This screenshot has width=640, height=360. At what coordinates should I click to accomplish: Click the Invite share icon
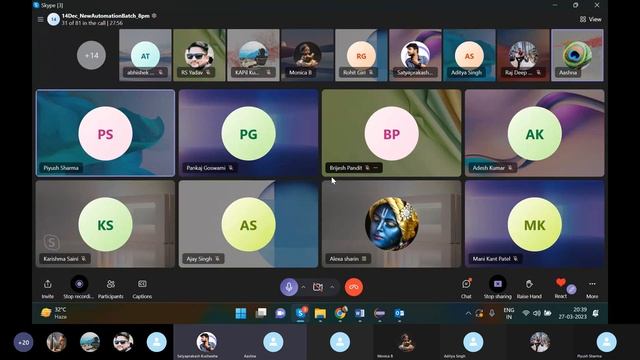(47, 284)
